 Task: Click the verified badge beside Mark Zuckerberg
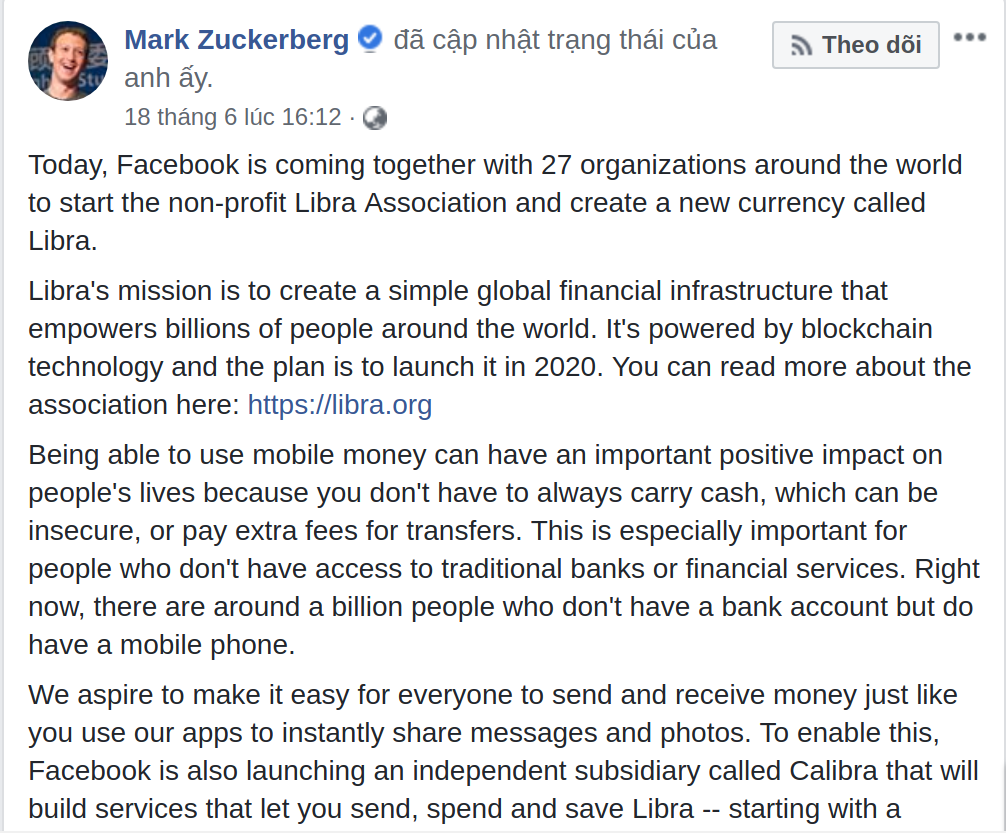(370, 40)
